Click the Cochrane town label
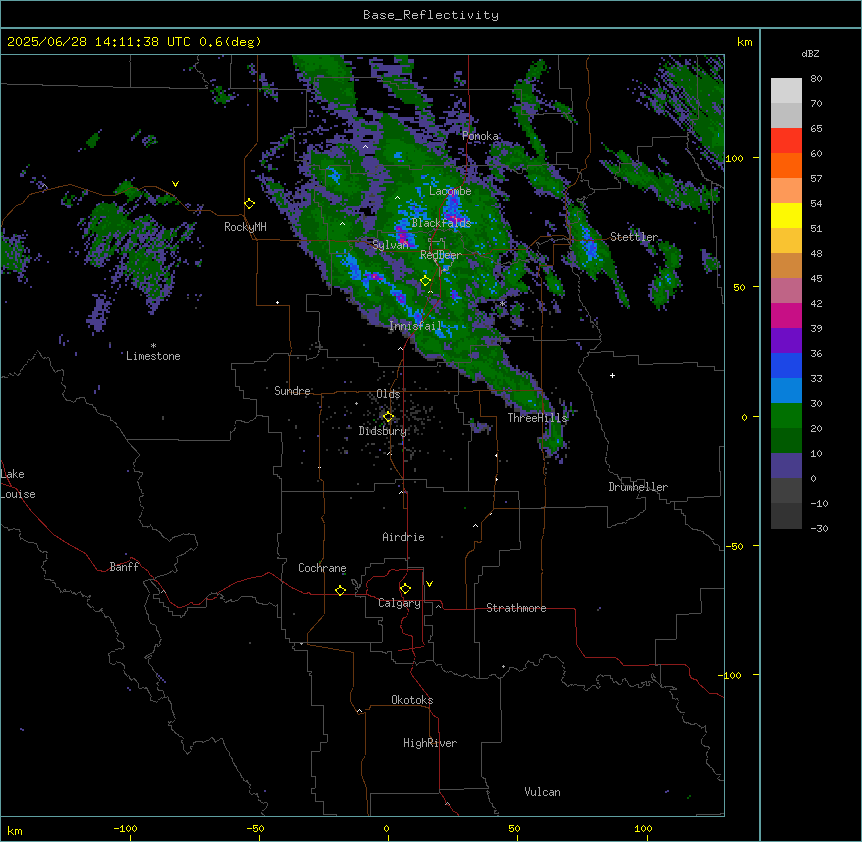Screen dimensions: 862x842 pos(322,568)
